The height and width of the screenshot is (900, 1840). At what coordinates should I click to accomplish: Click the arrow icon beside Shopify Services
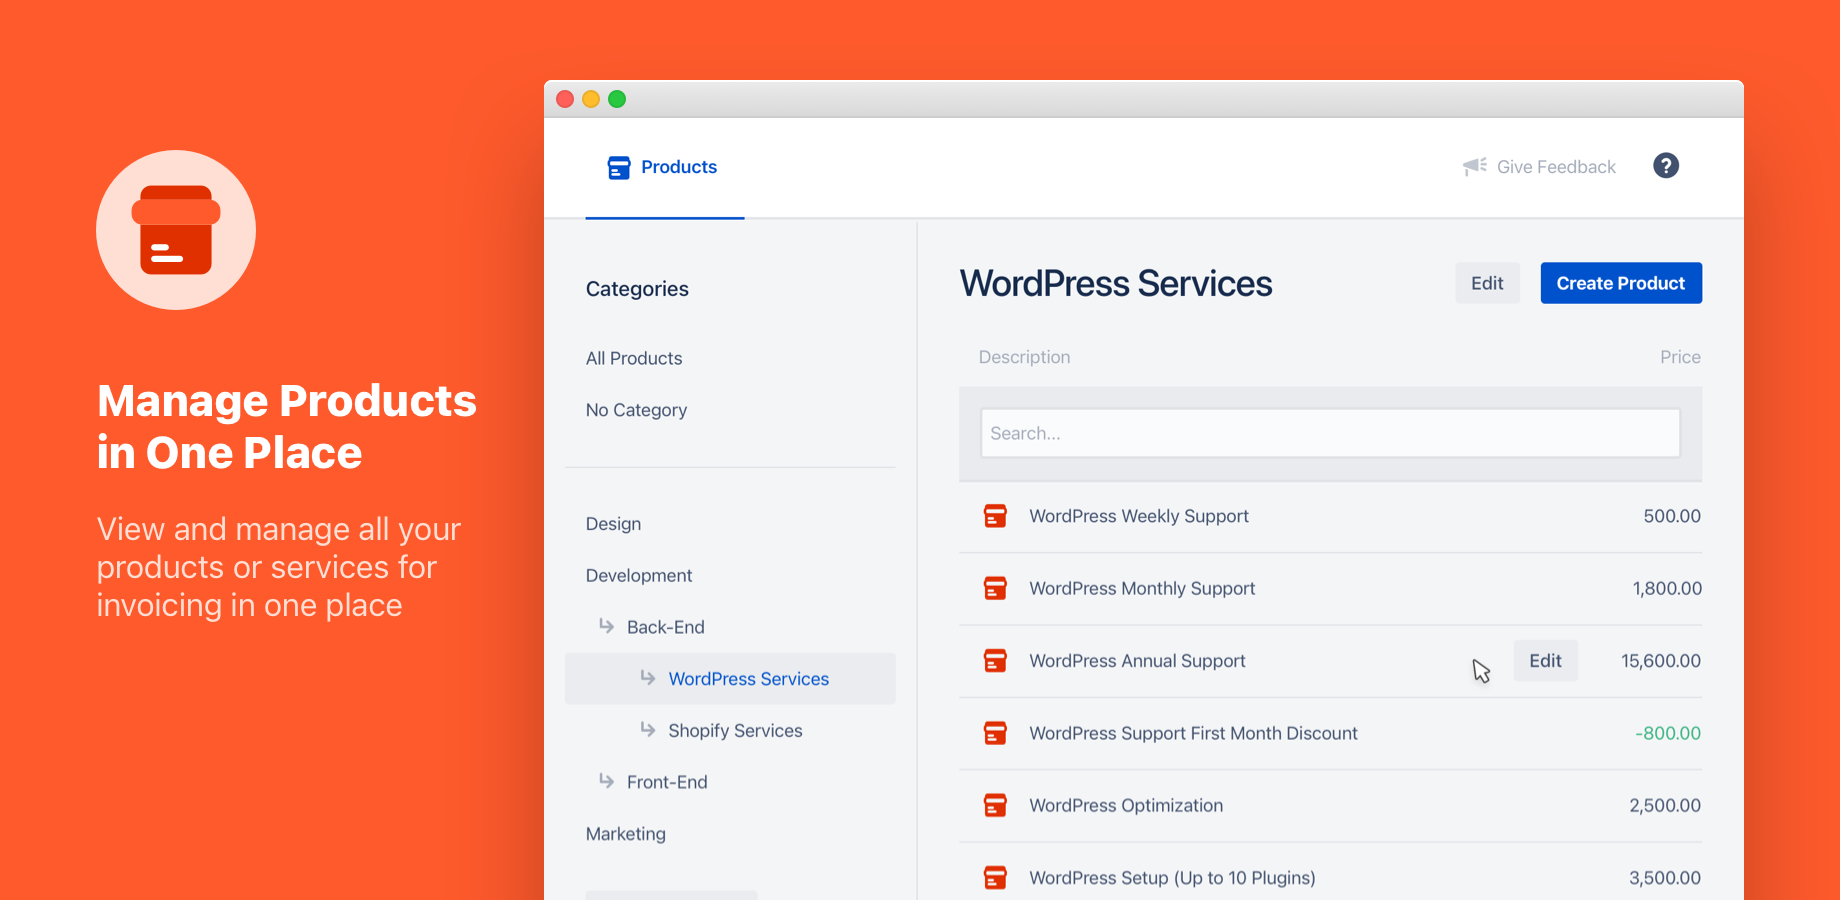coord(648,729)
